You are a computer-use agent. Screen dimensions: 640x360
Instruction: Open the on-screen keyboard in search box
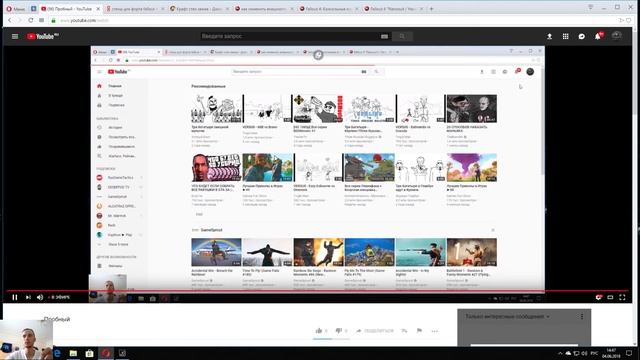coord(384,36)
